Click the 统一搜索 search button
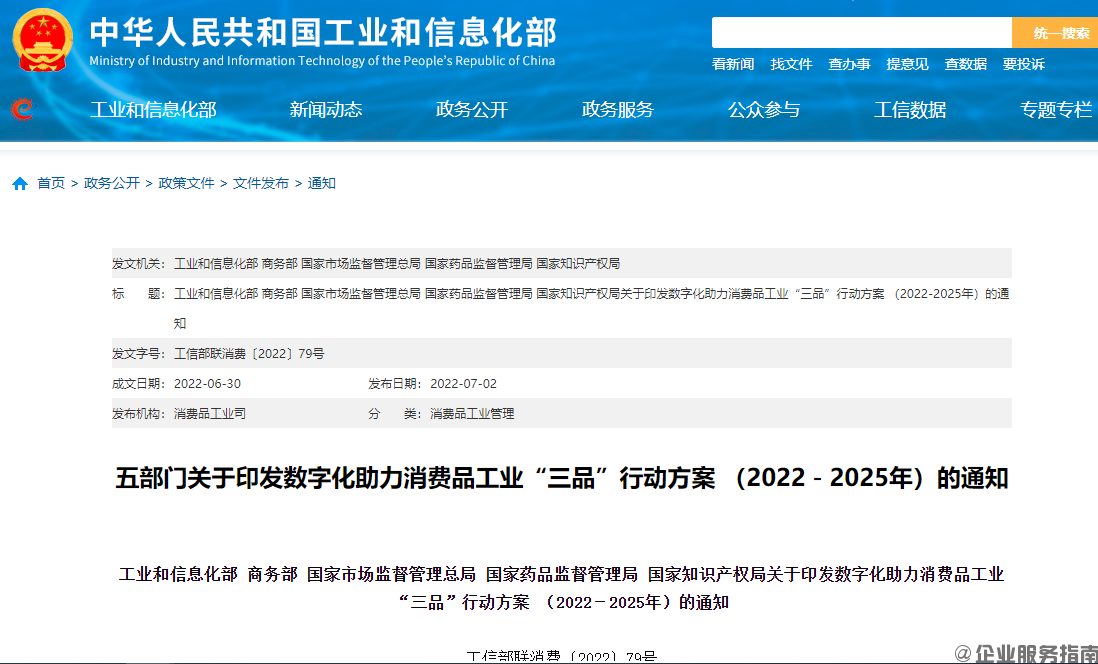This screenshot has width=1098, height=664. [x=1057, y=33]
